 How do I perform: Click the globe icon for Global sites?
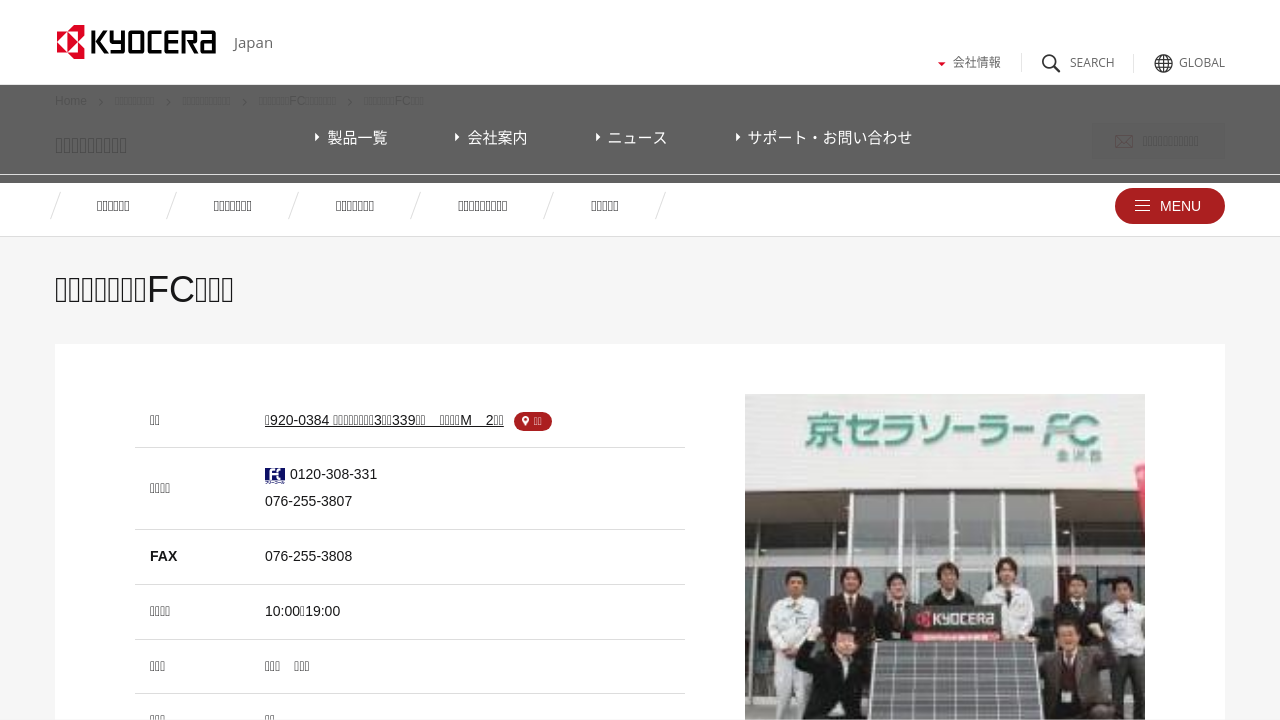(1163, 63)
